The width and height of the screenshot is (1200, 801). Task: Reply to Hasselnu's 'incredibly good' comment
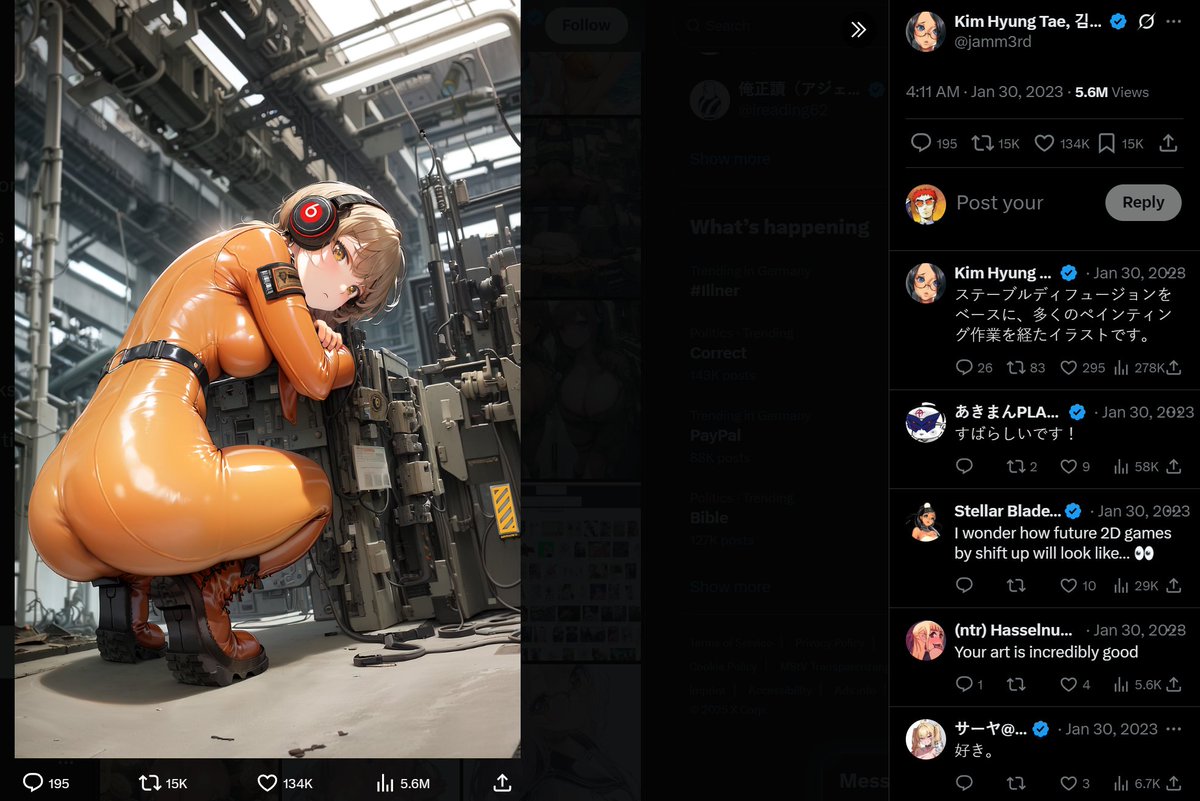coord(969,685)
